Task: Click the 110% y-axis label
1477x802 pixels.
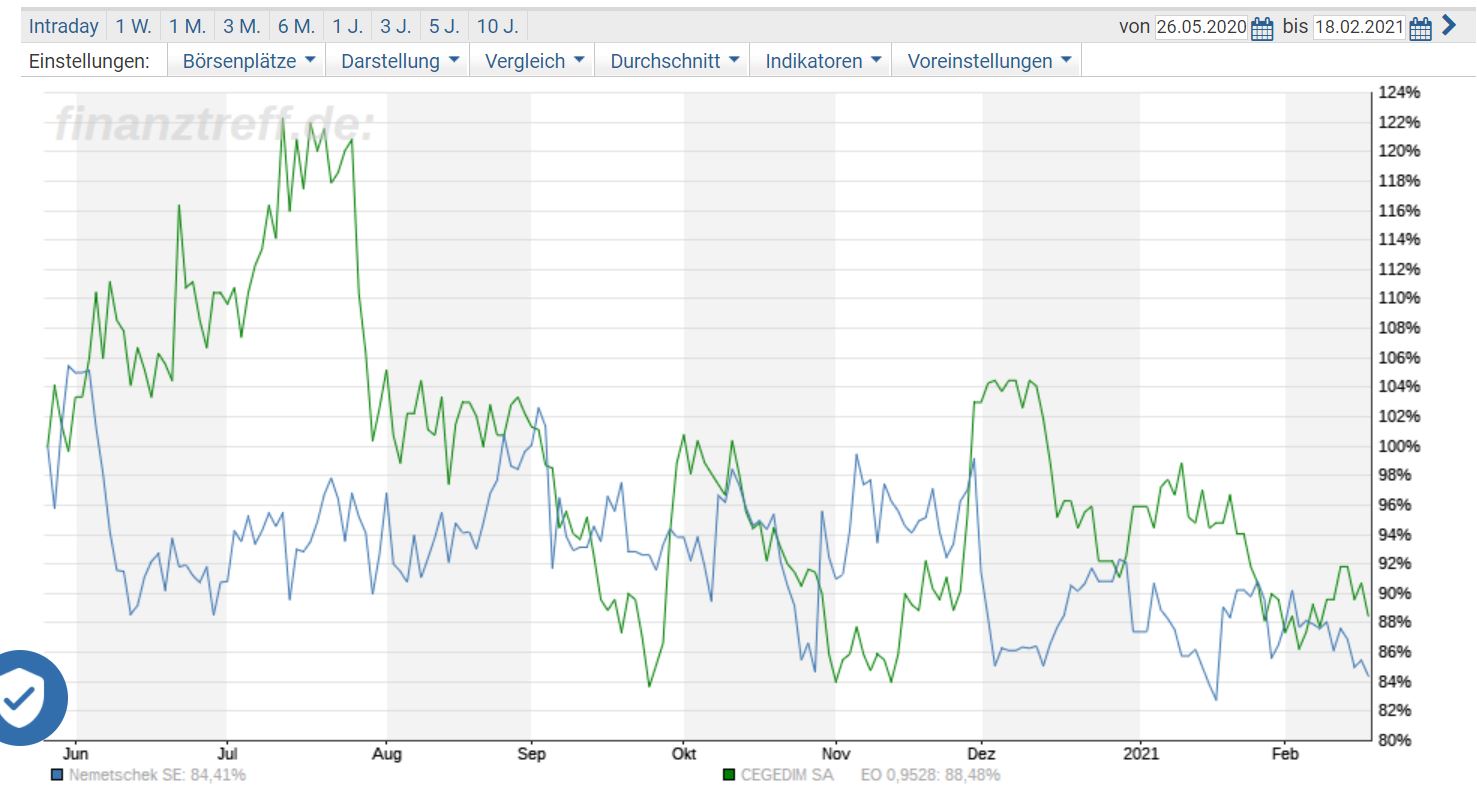Action: tap(1399, 299)
